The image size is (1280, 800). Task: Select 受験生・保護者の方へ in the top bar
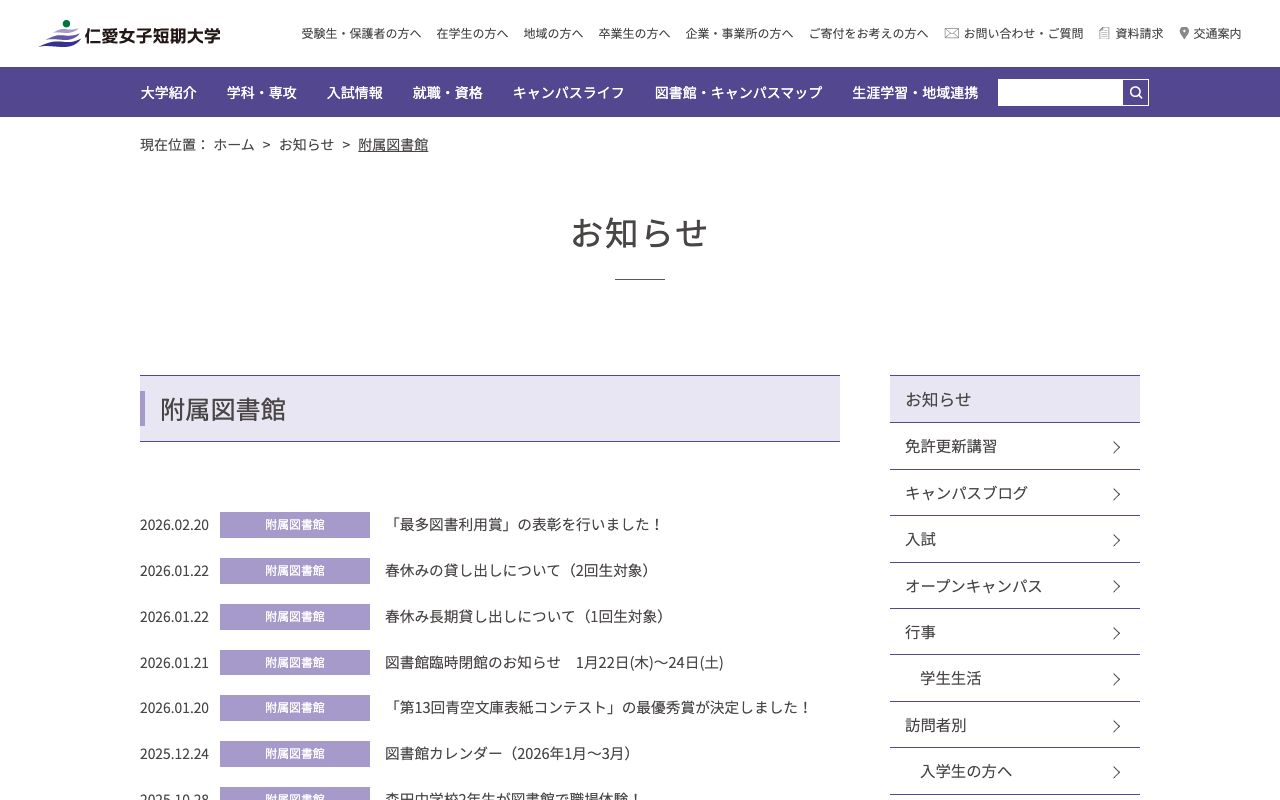(362, 33)
